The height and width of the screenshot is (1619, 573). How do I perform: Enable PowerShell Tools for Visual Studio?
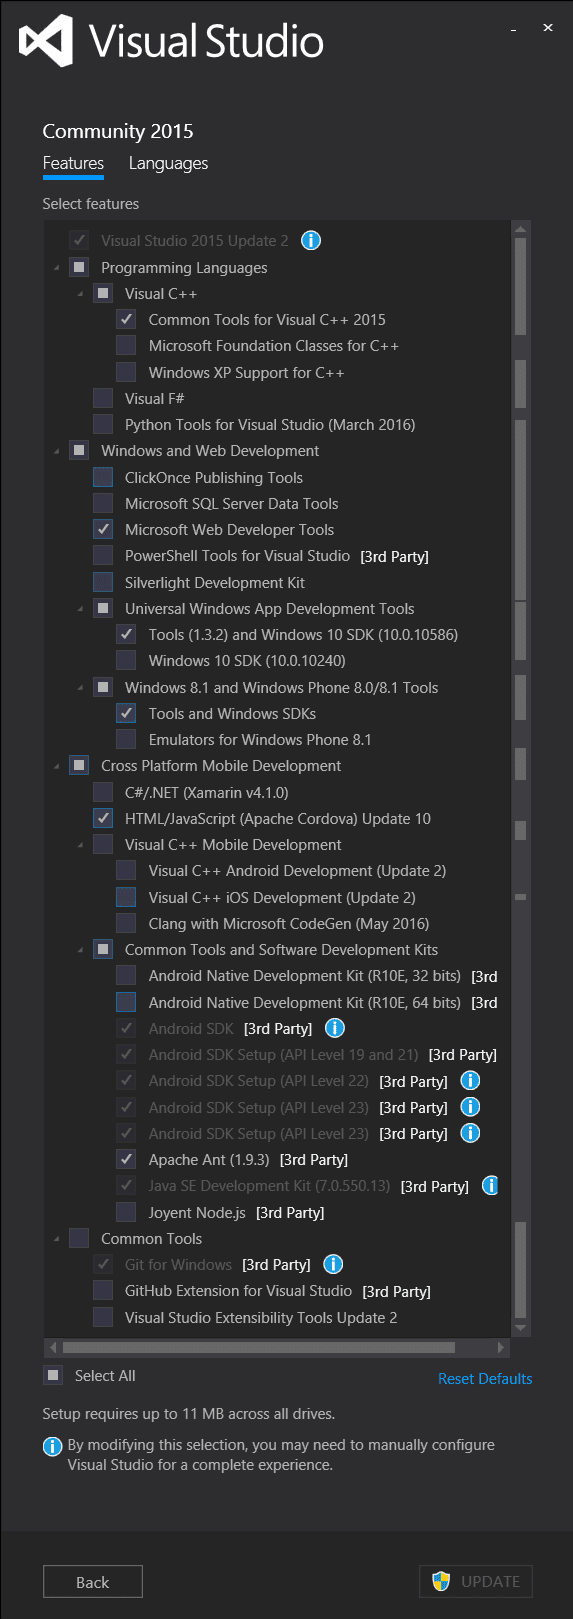tap(103, 555)
